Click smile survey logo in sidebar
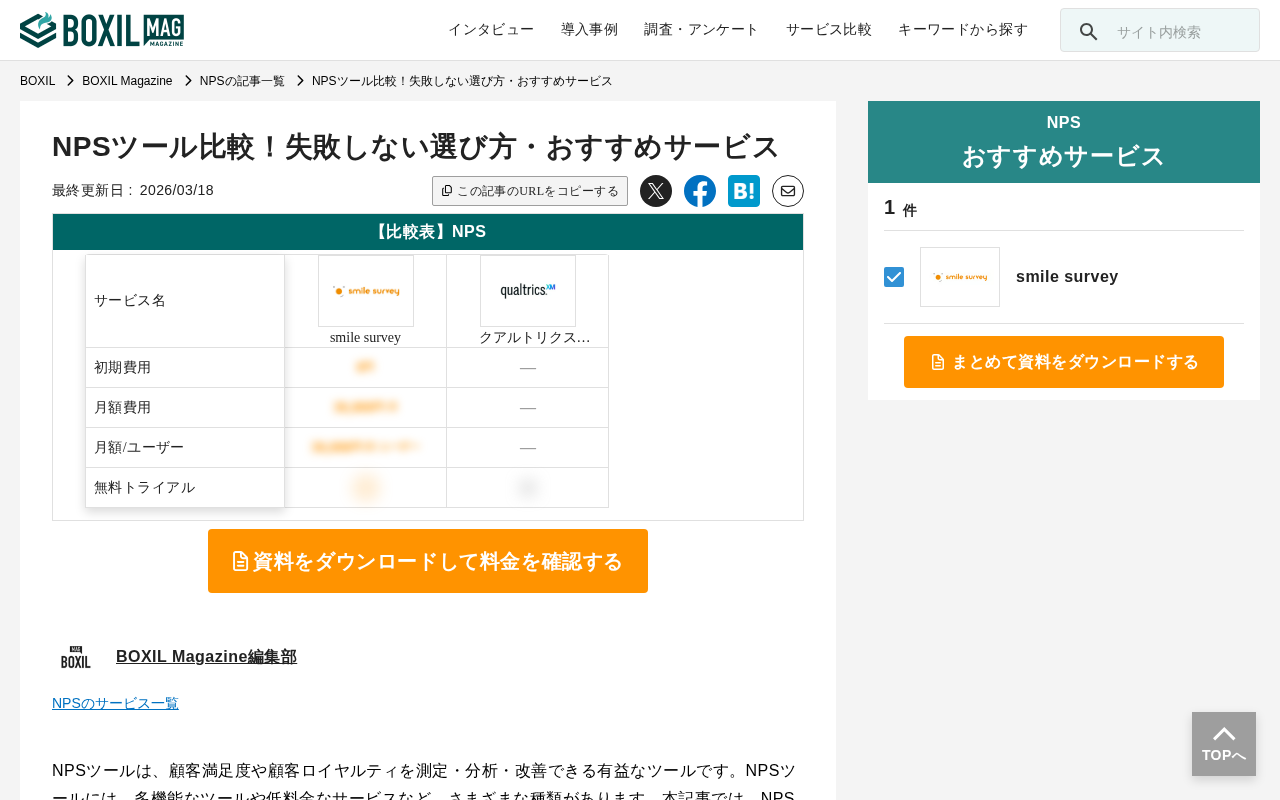Image resolution: width=1280 pixels, height=800 pixels. 960,277
